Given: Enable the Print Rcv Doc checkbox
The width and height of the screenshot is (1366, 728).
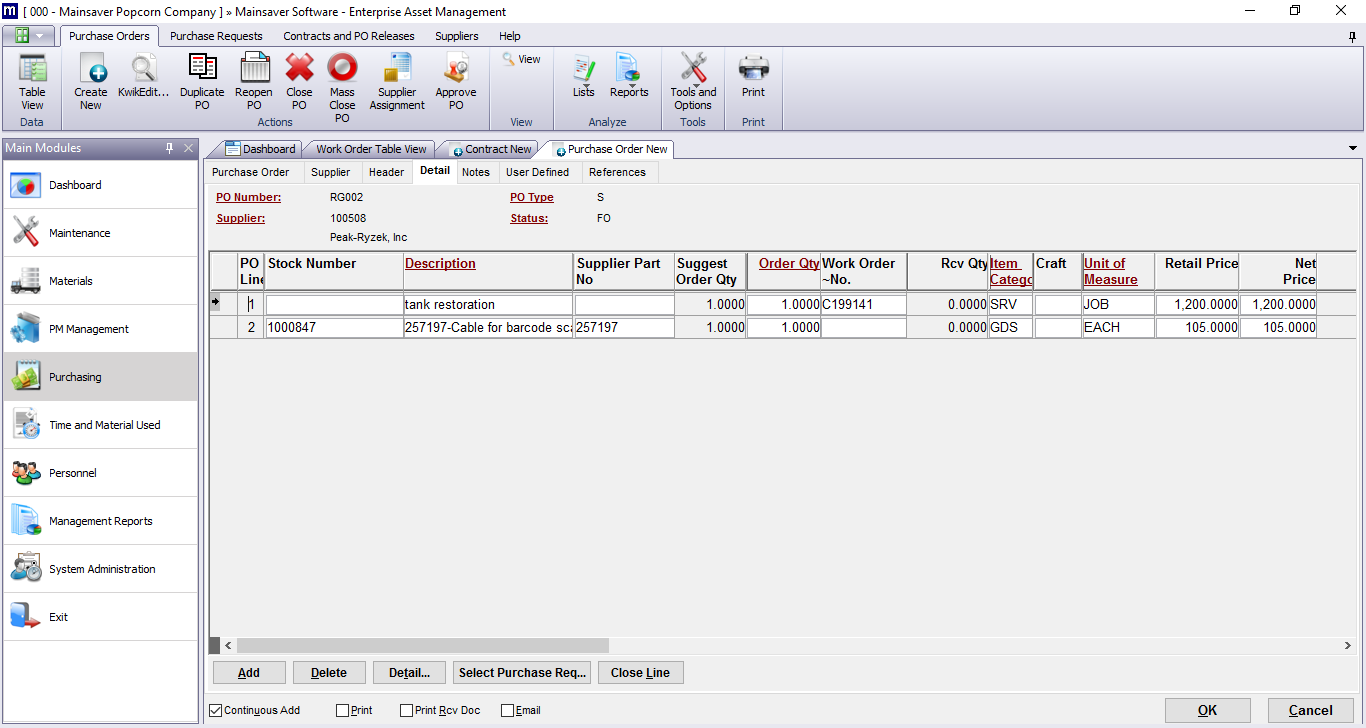Looking at the screenshot, I should tap(406, 711).
